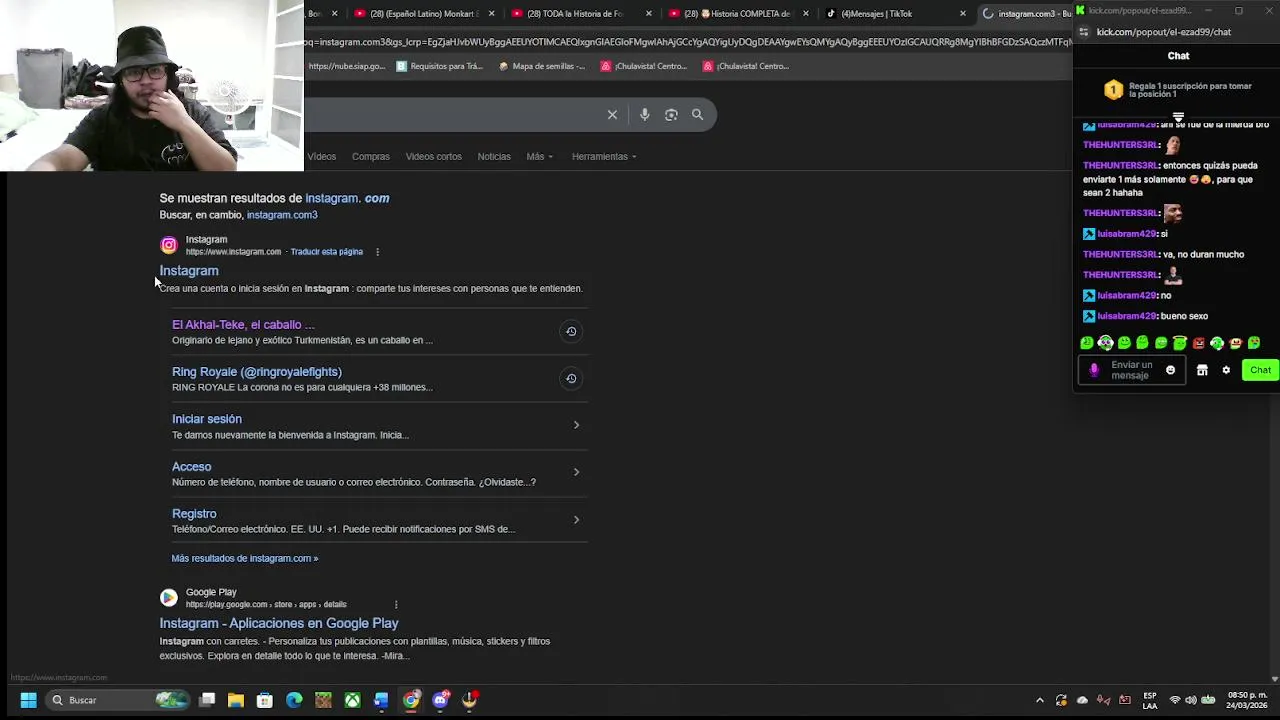Image resolution: width=1280 pixels, height=720 pixels.
Task: Click the Instagram logo favicon in the result
Action: (x=169, y=245)
